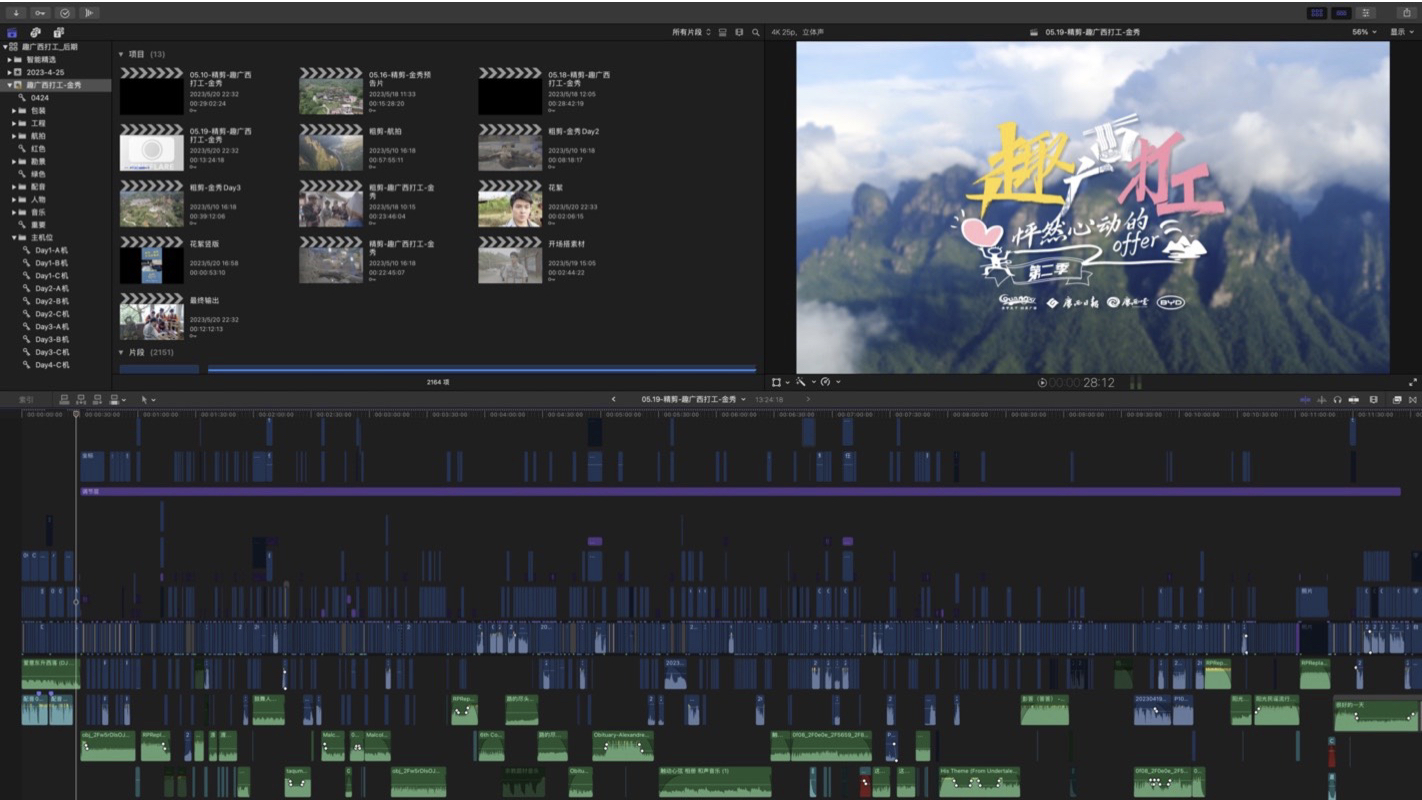1422x800 pixels.
Task: Toggle the timeline panel visibility button
Action: point(1341,13)
